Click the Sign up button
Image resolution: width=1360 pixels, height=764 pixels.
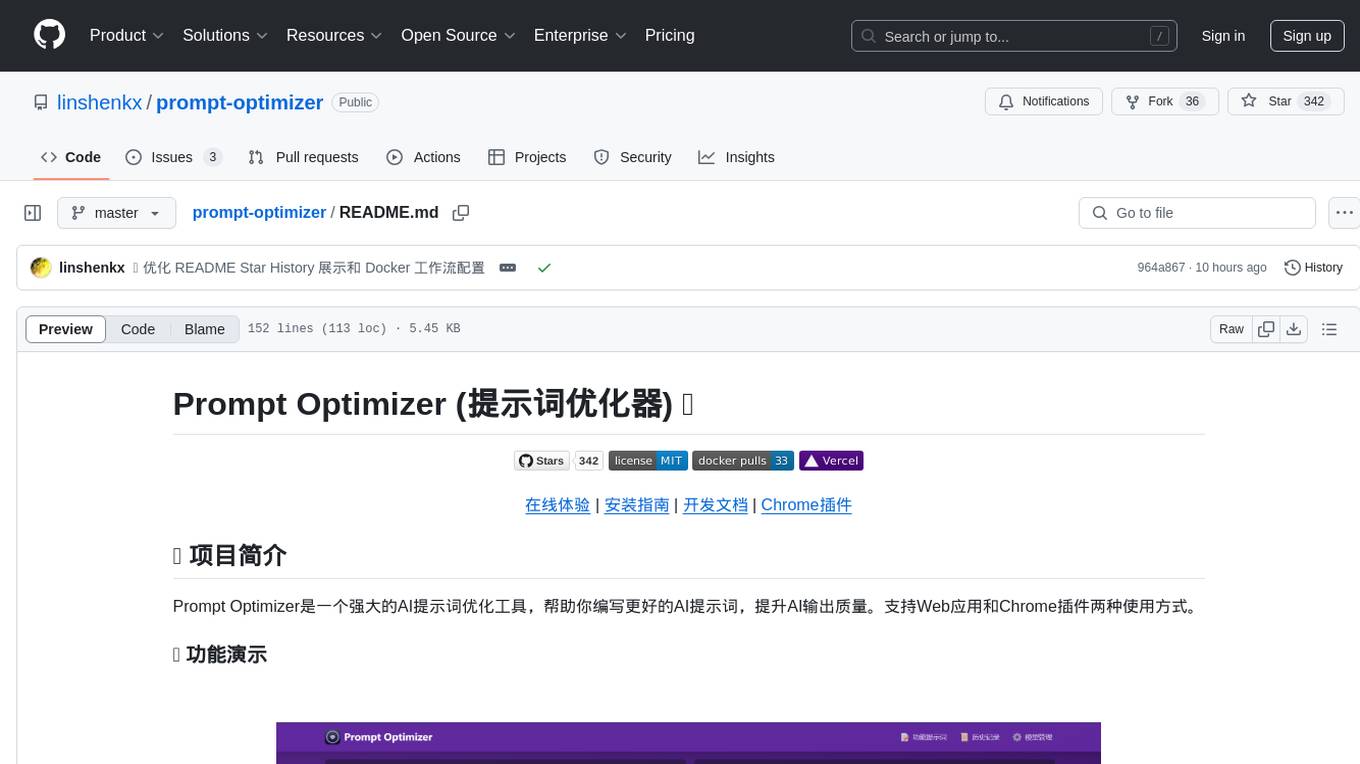[1307, 36]
